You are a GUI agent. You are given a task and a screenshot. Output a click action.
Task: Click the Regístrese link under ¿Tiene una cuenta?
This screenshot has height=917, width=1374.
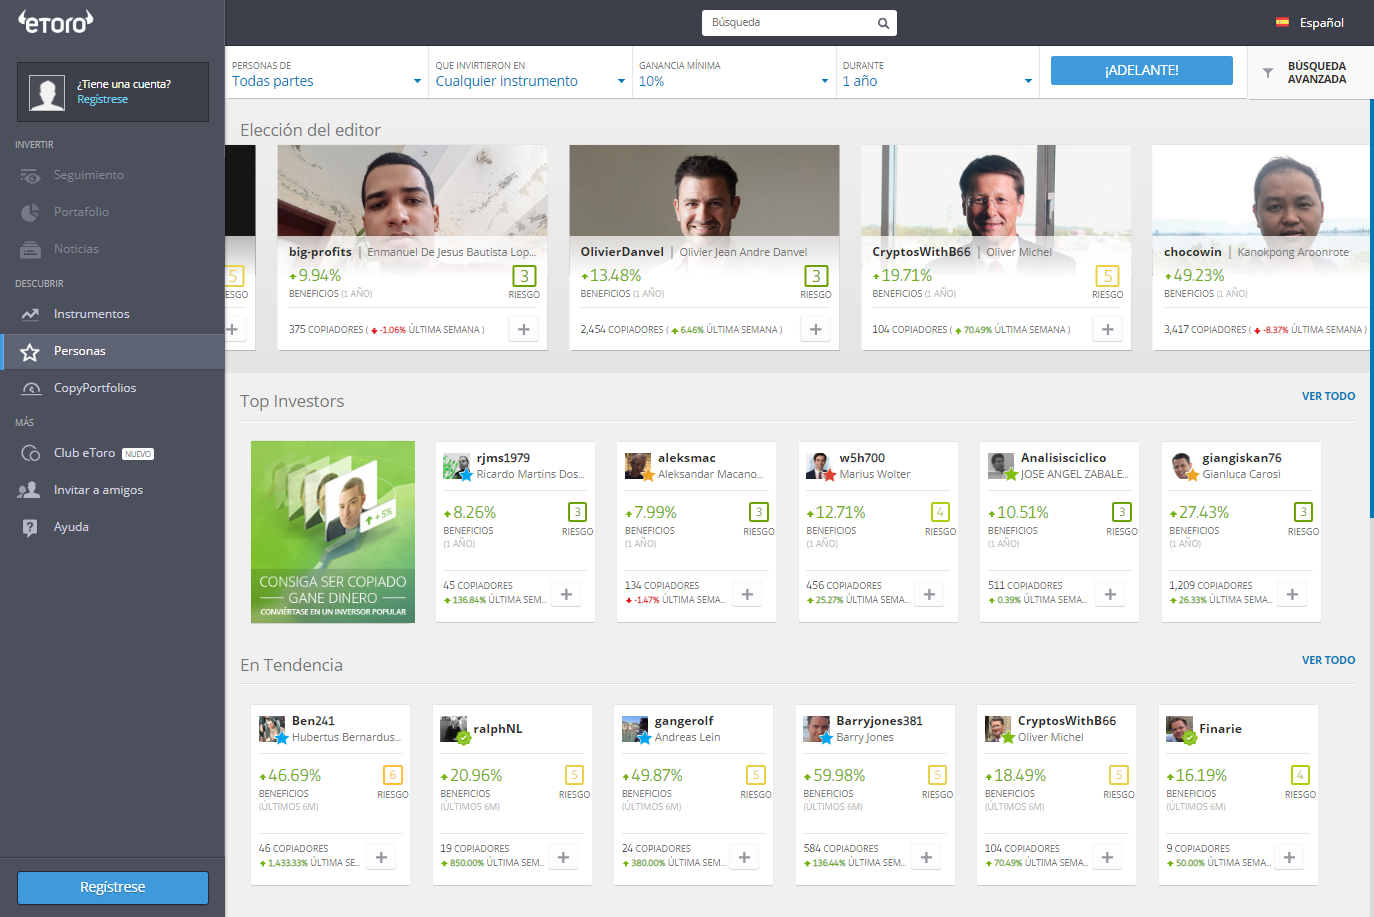coord(102,99)
